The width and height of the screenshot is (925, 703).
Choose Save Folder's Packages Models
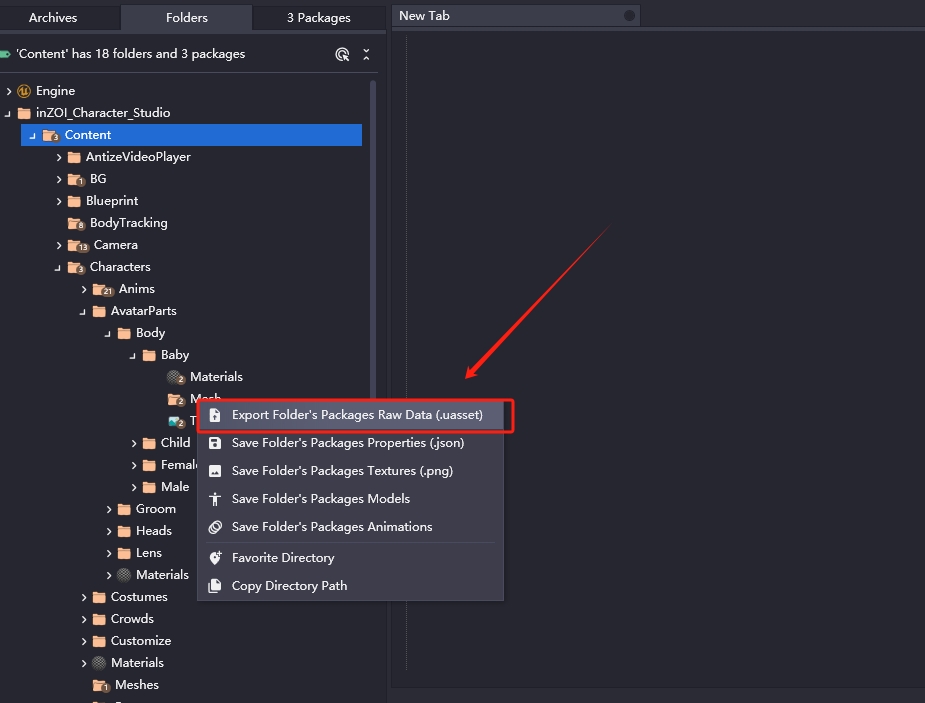pyautogui.click(x=350, y=499)
